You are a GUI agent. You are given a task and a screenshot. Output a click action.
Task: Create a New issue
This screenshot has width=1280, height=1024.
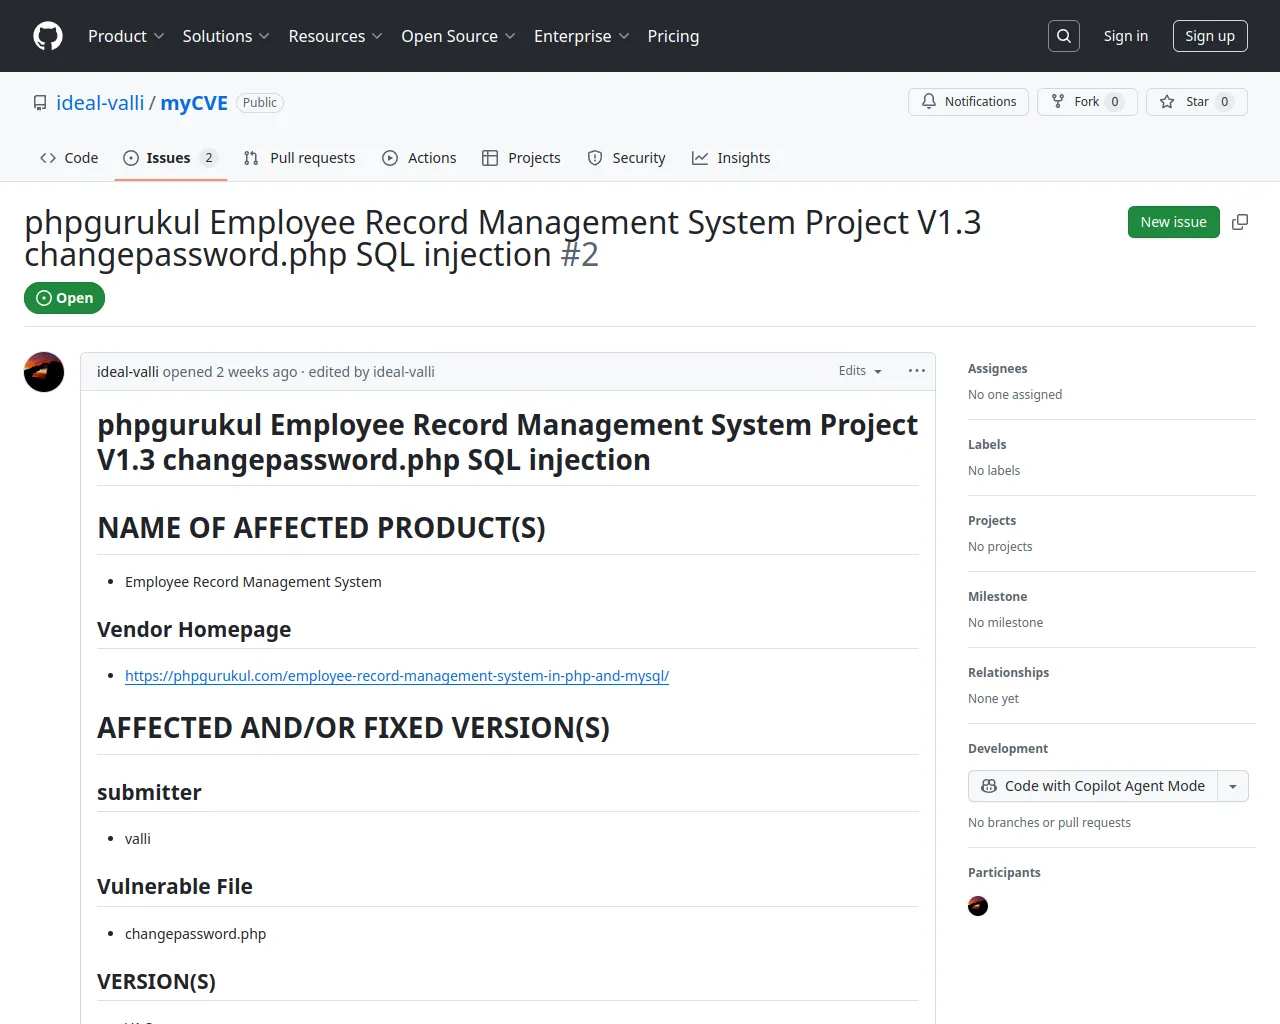point(1174,222)
